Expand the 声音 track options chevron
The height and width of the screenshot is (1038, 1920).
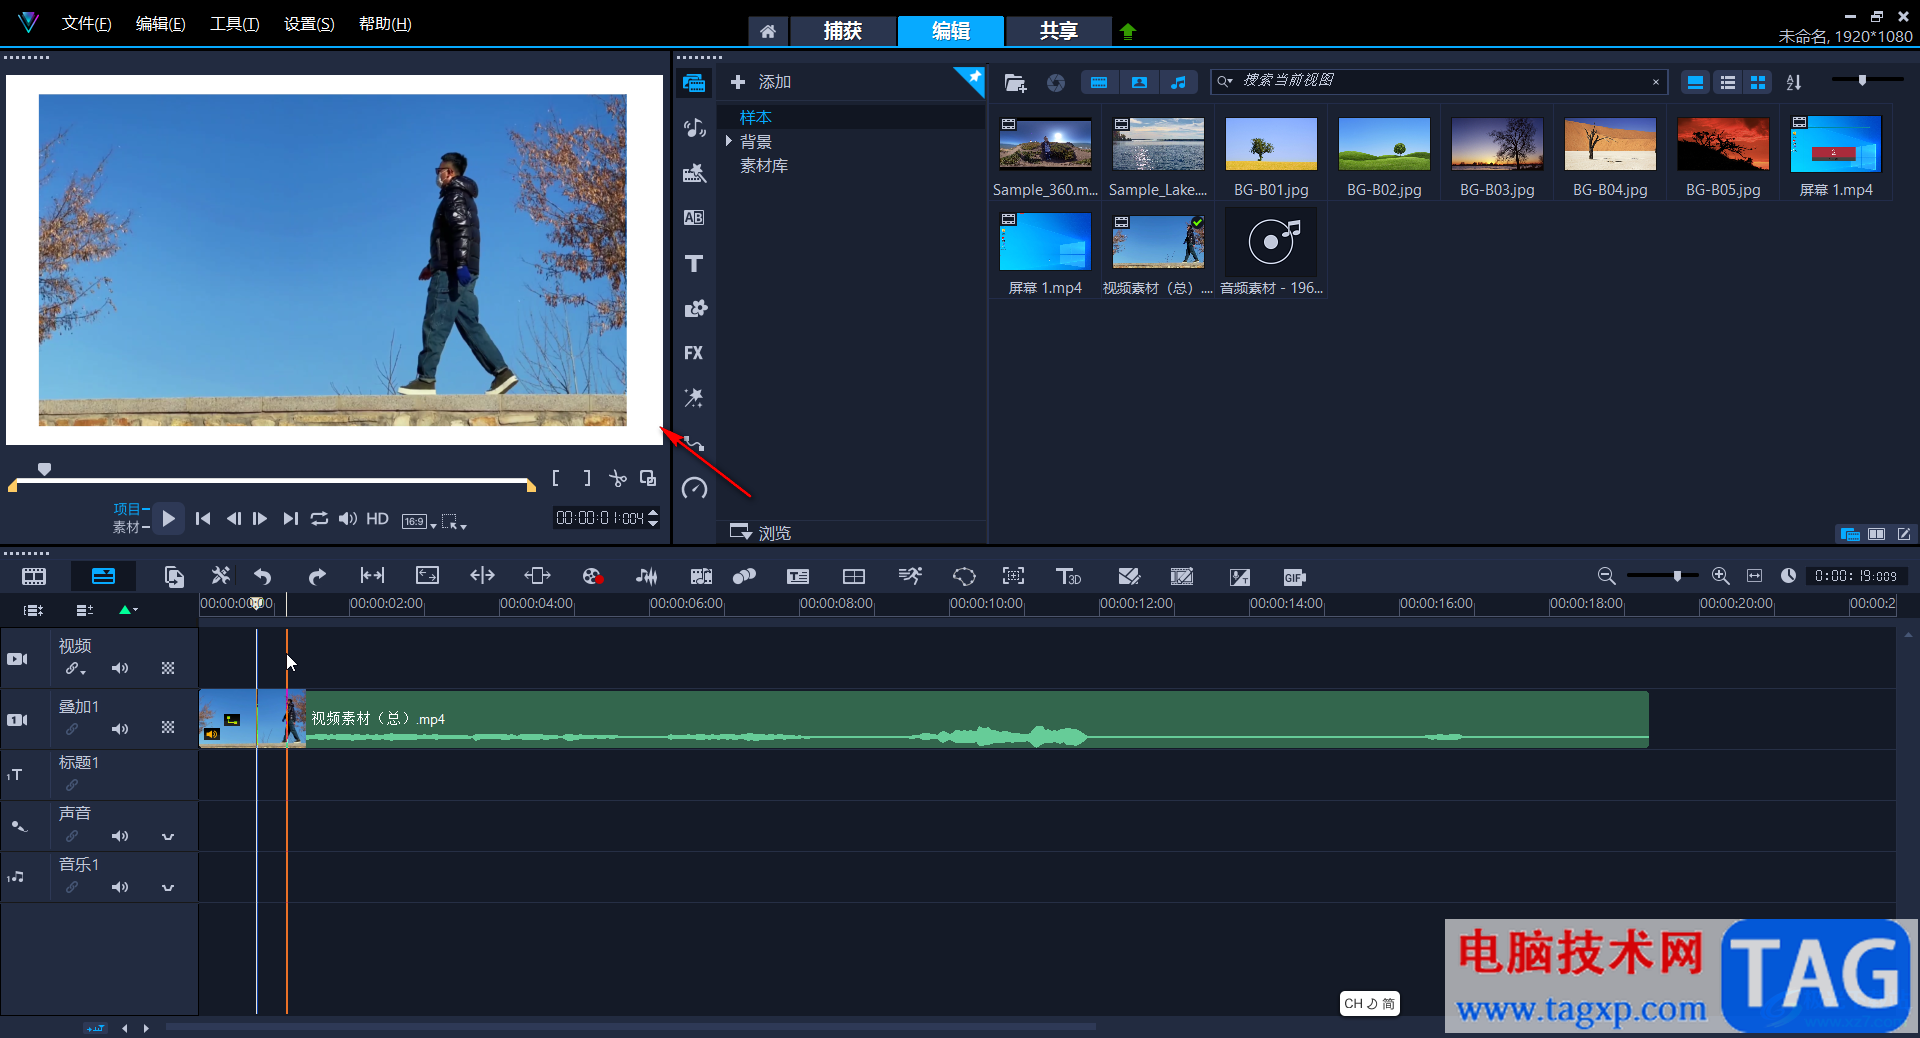click(x=168, y=836)
